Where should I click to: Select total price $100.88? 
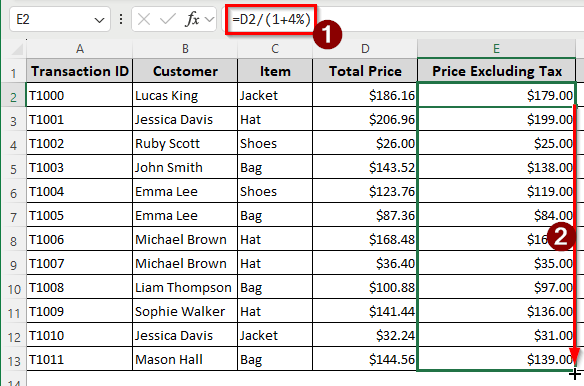[365, 287]
